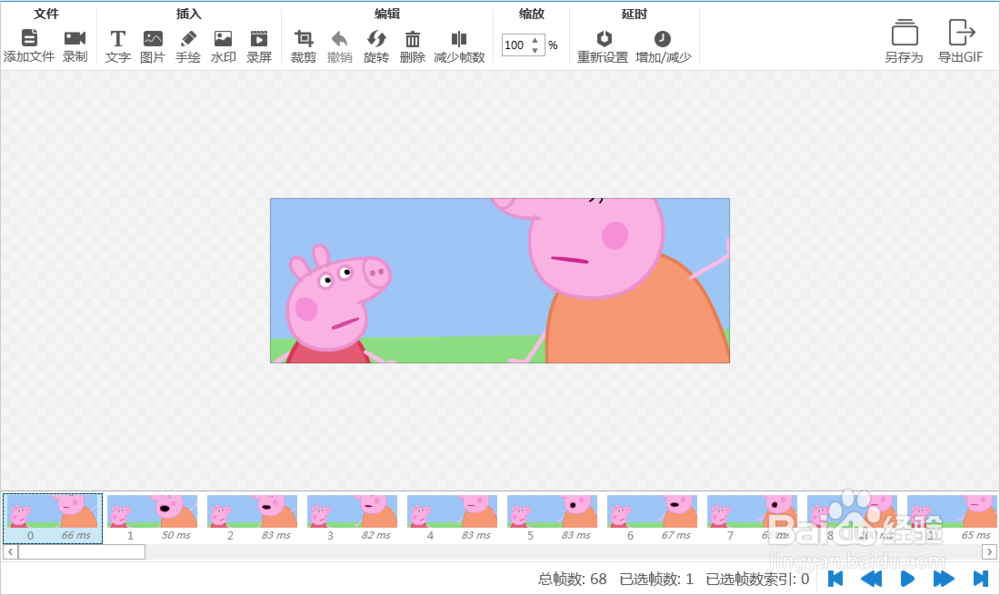Click the 另存为 save-as icon
The height and width of the screenshot is (595, 1000).
[904, 32]
